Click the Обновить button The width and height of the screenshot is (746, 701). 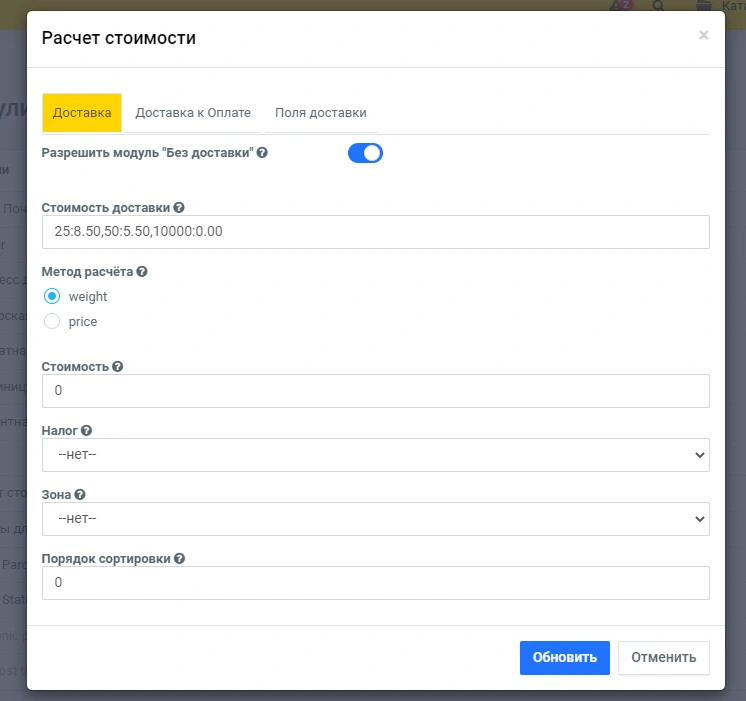click(564, 657)
